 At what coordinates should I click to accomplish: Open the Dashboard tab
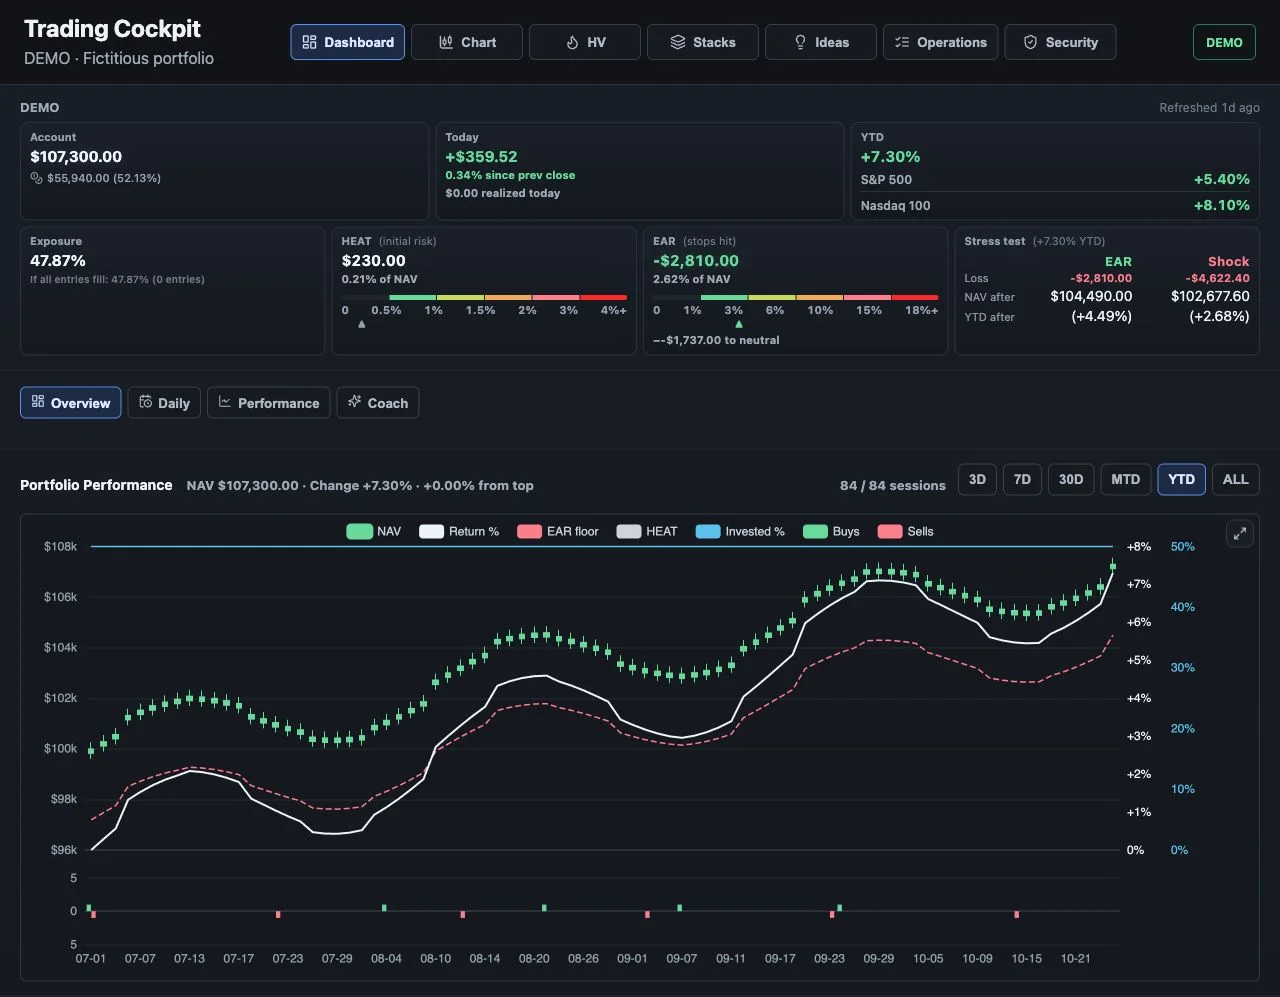click(x=348, y=42)
